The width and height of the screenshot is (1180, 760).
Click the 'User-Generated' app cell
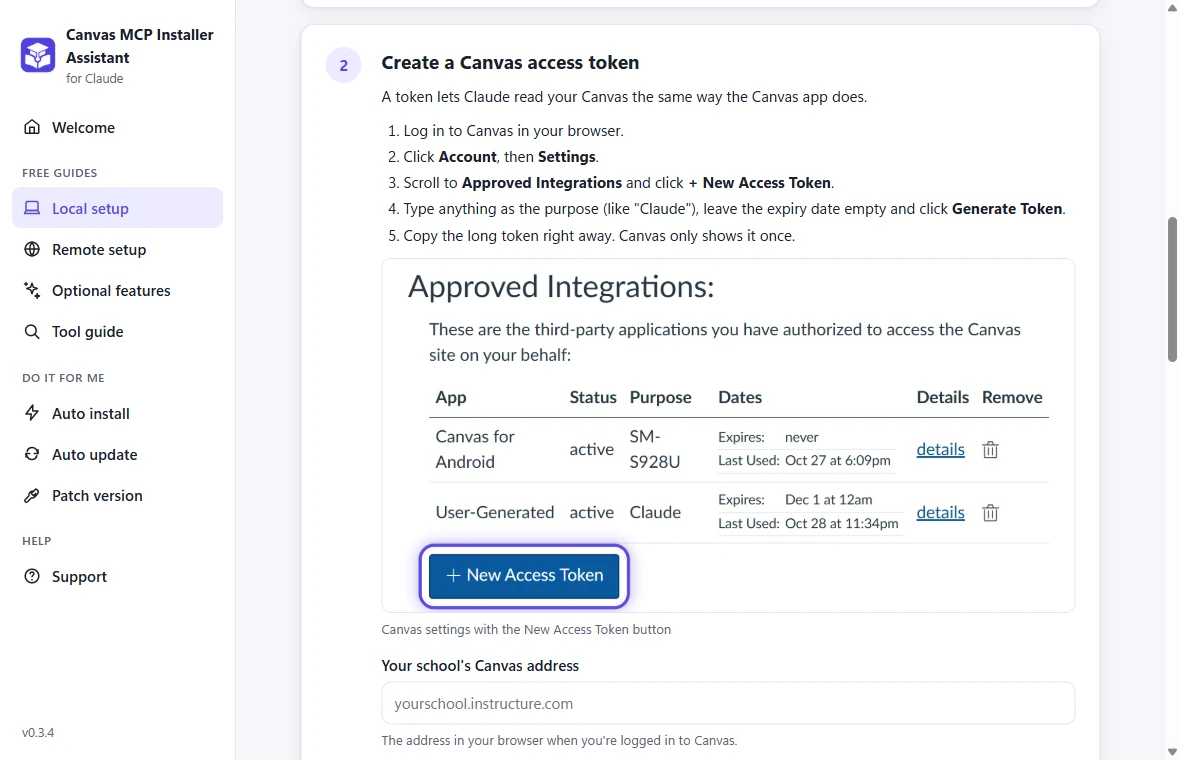click(494, 512)
